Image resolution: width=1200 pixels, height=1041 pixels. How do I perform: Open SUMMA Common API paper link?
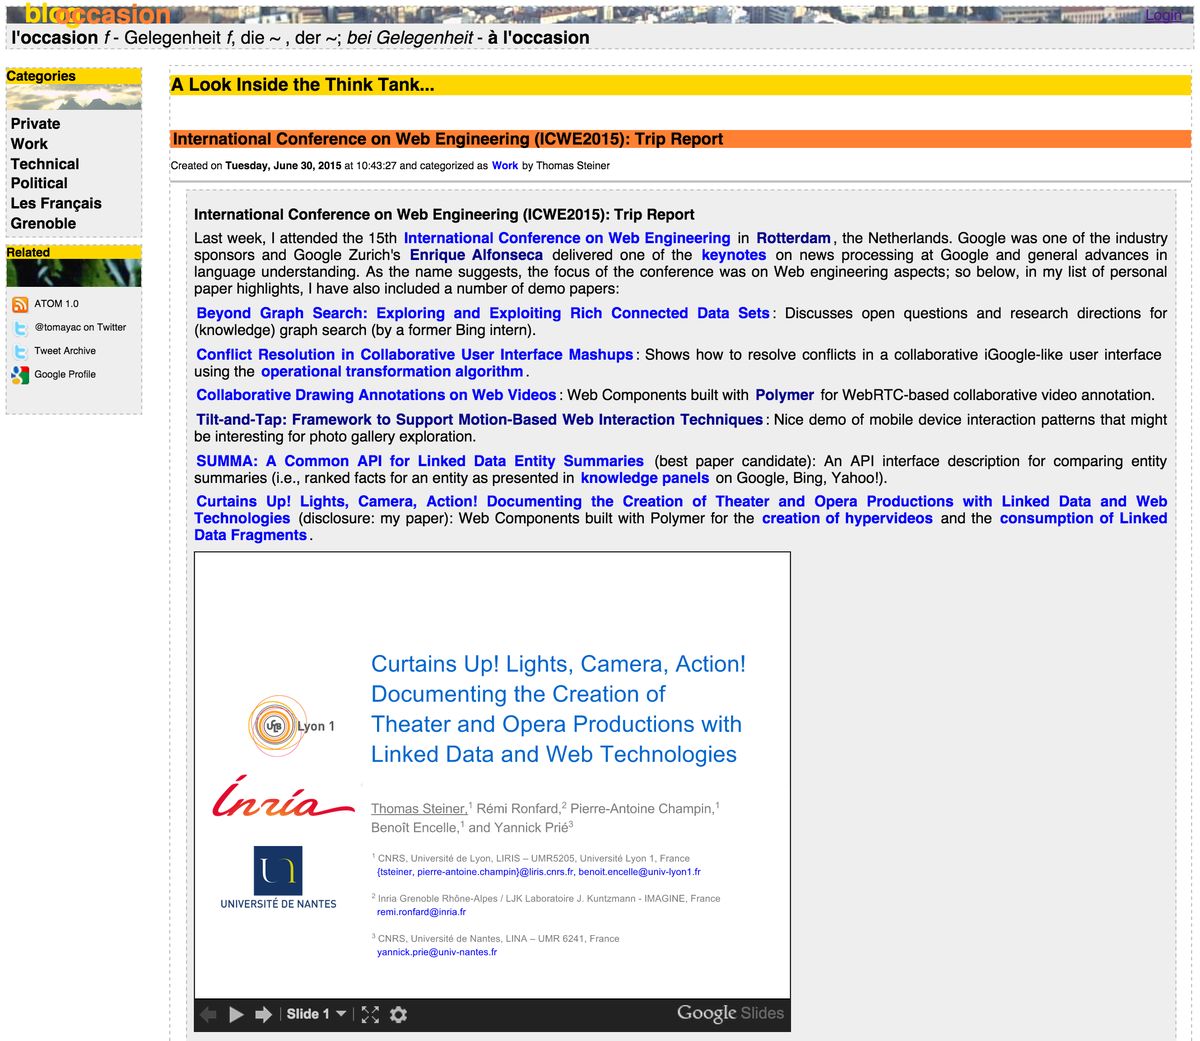(x=420, y=461)
